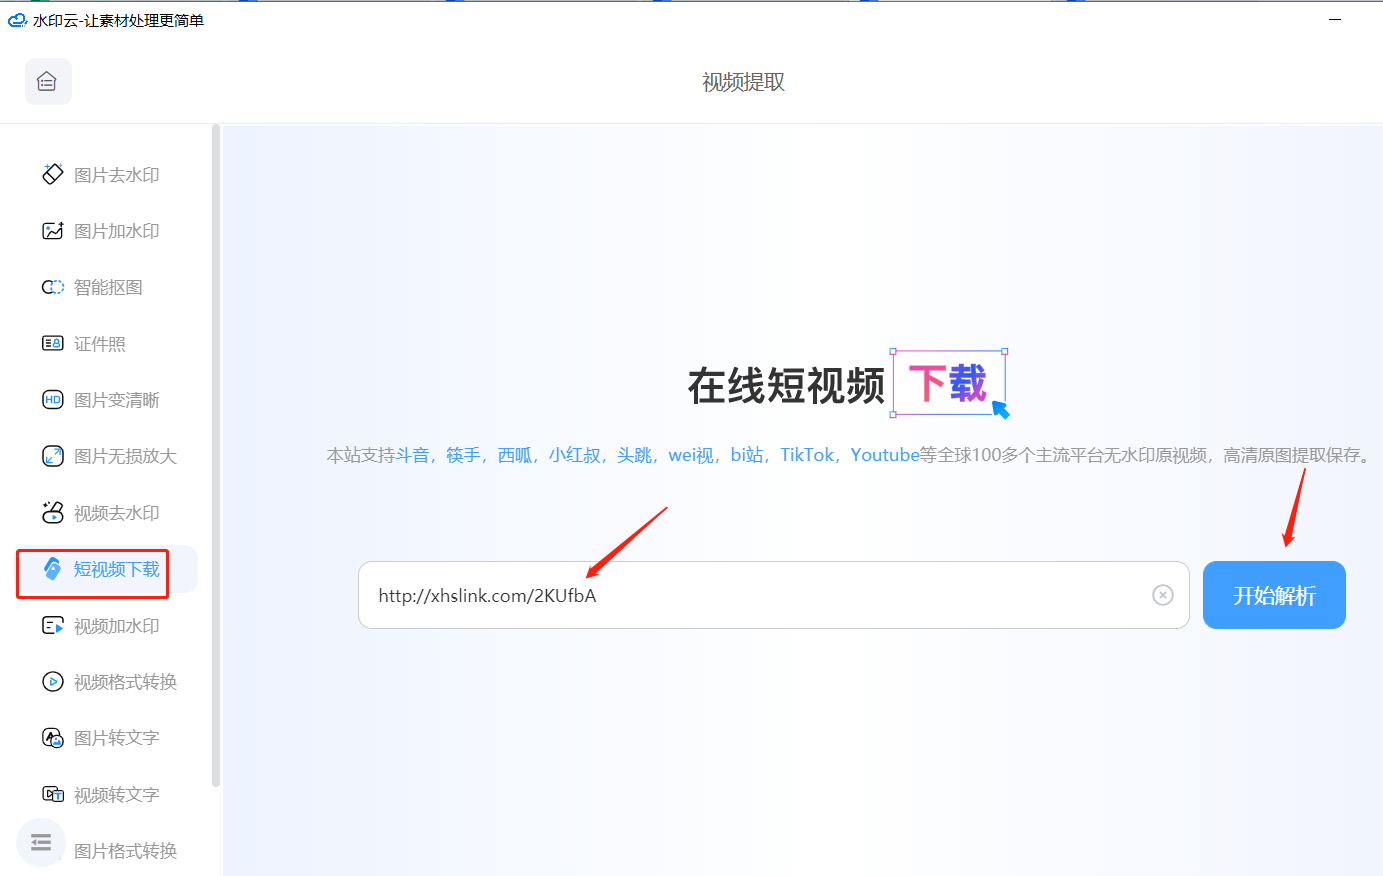Click the 视频加水印 icon
This screenshot has height=876, width=1383.
click(x=53, y=626)
